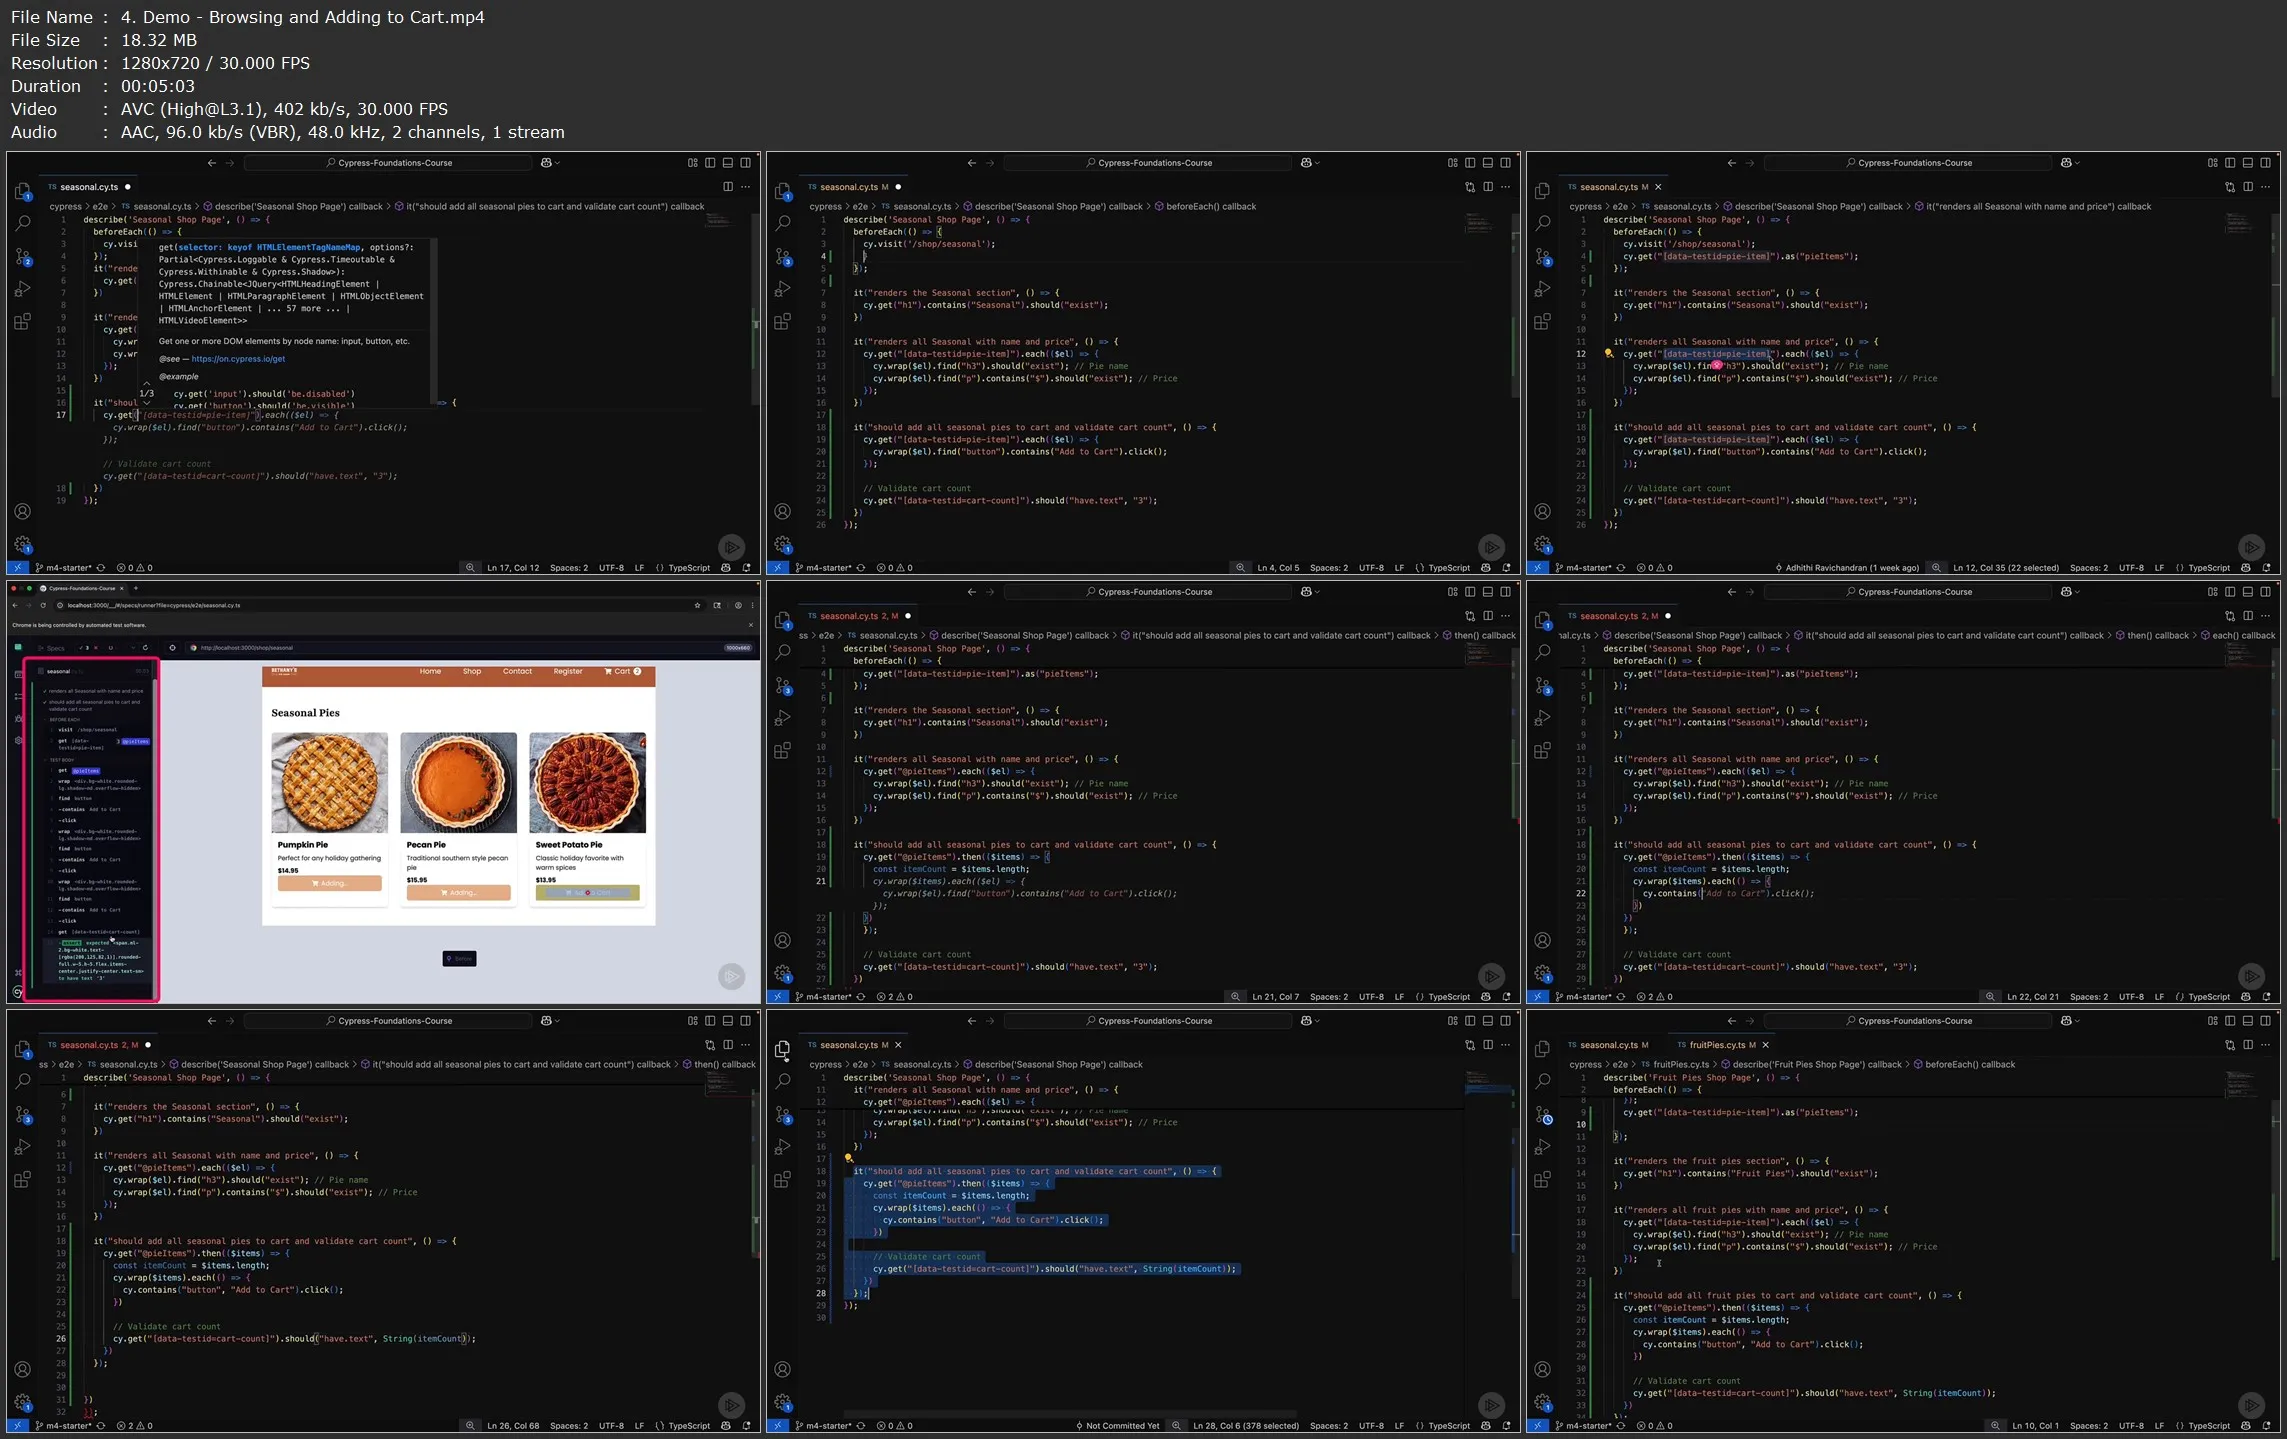The width and height of the screenshot is (2287, 1439).
Task: Toggle panel in the Ln 26 window
Action: pyautogui.click(x=728, y=1021)
